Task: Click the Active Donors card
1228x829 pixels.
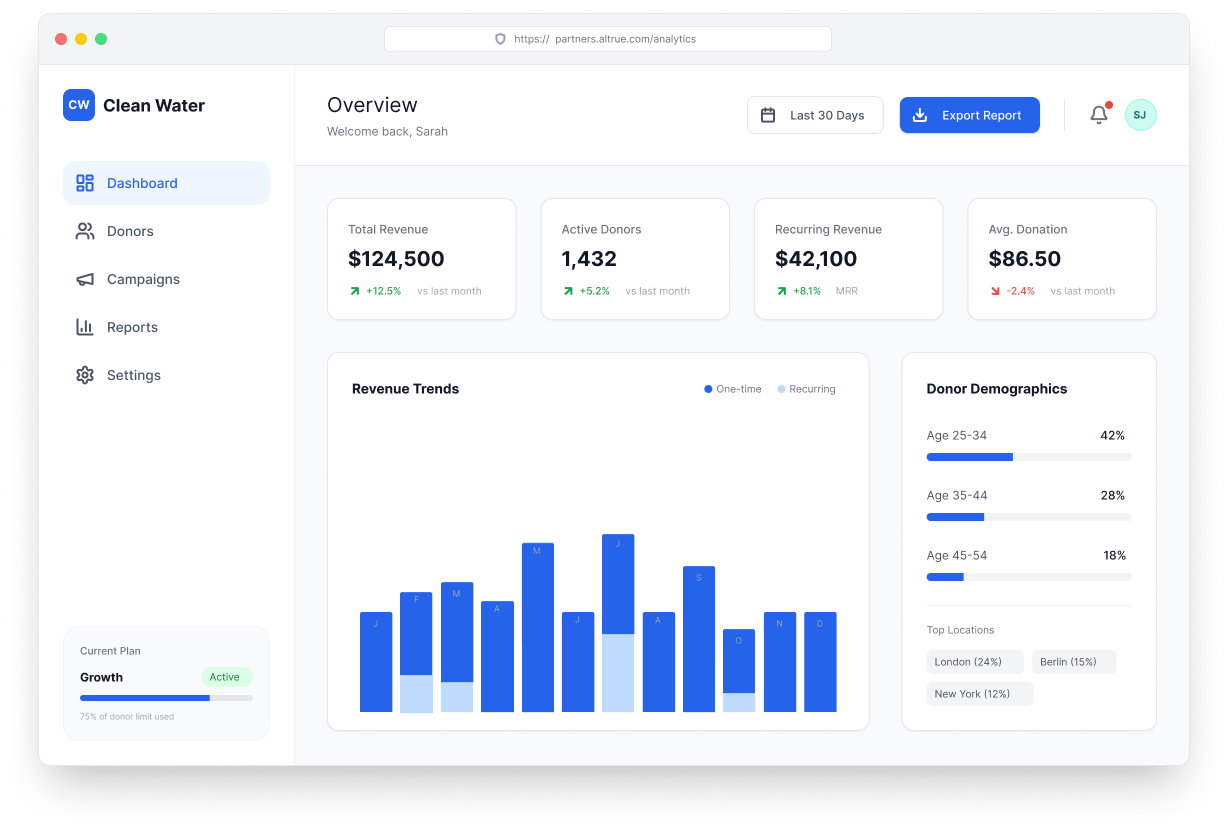Action: pos(635,259)
